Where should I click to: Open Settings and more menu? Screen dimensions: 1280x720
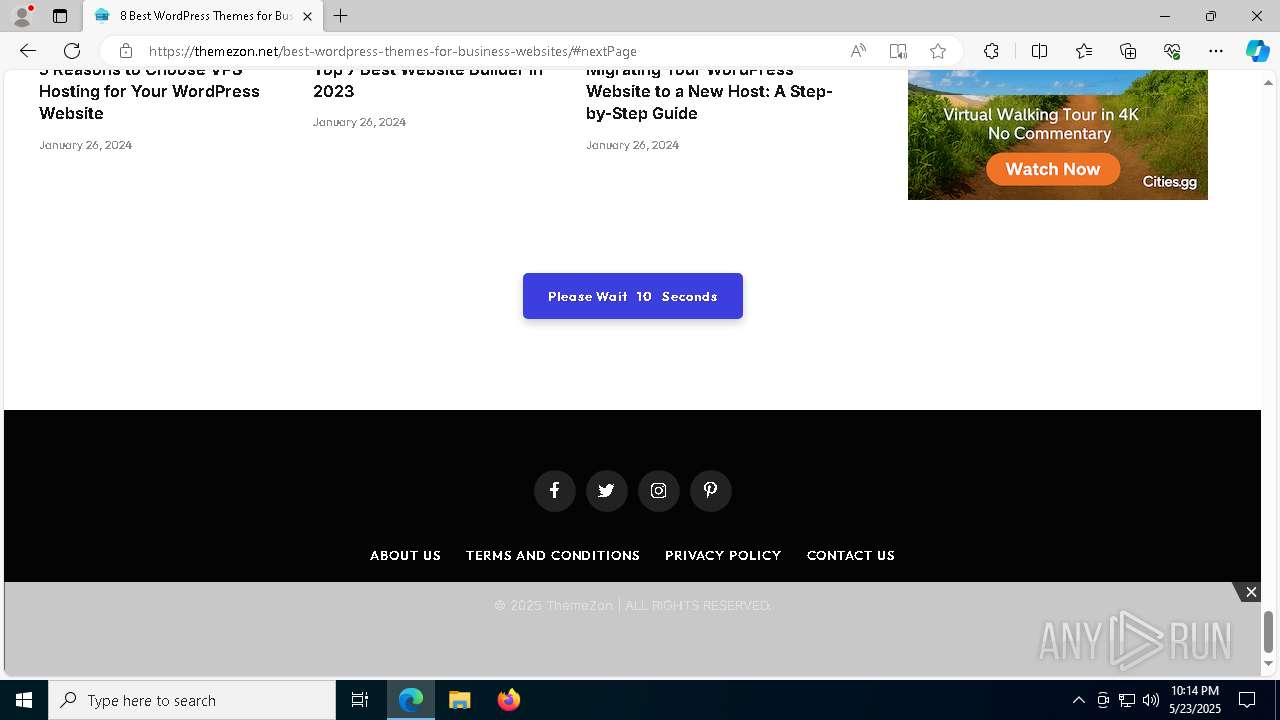click(1216, 51)
